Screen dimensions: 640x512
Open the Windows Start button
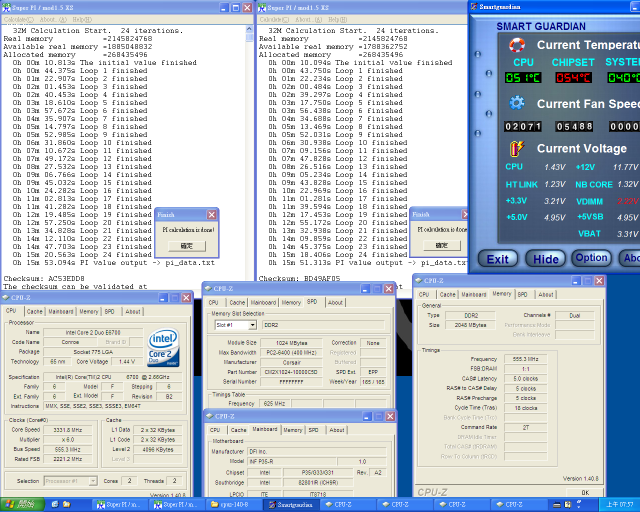(22, 505)
